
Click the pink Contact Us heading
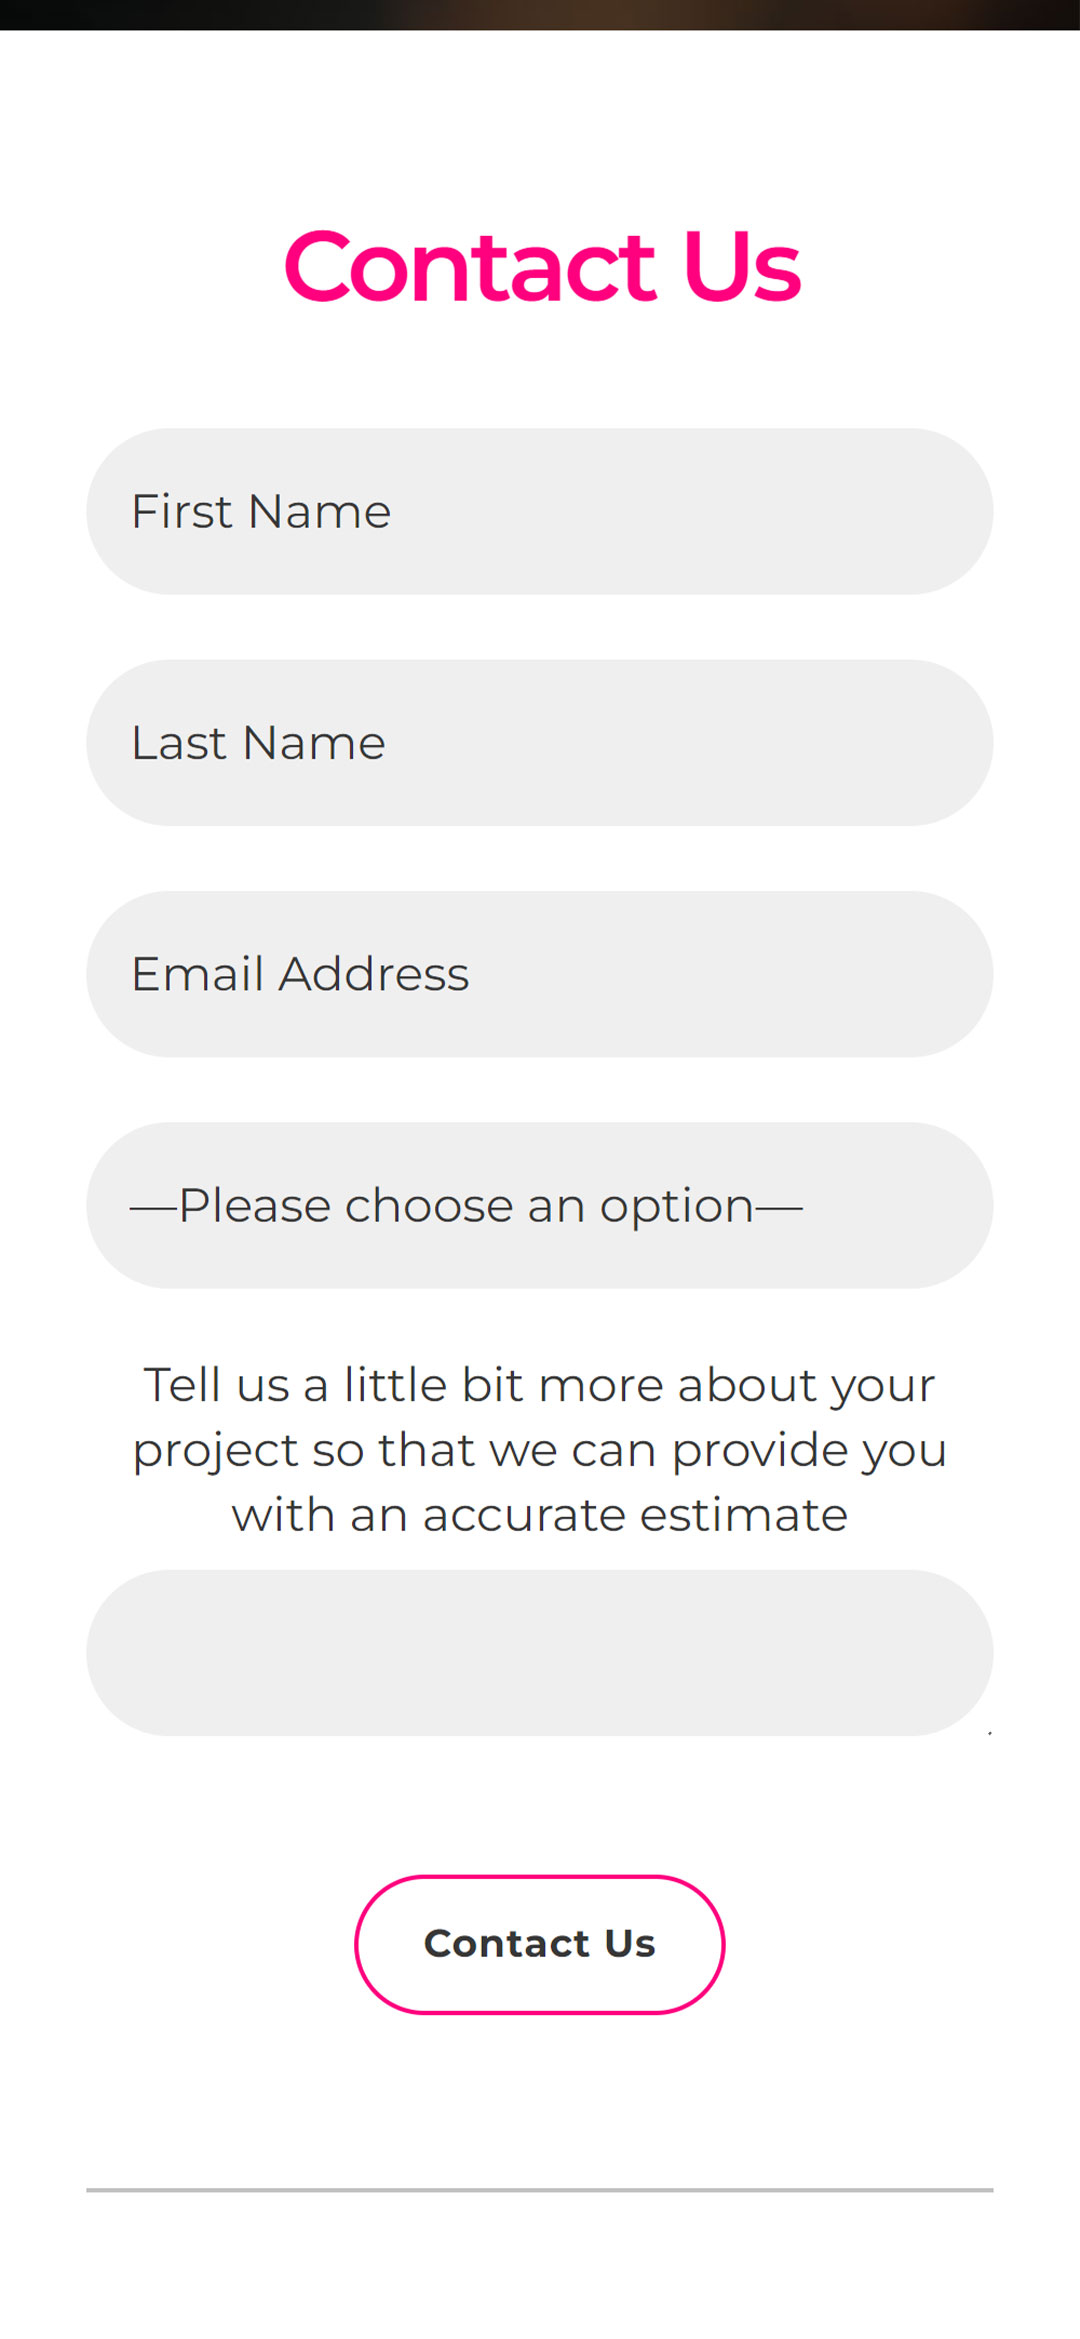click(x=541, y=266)
